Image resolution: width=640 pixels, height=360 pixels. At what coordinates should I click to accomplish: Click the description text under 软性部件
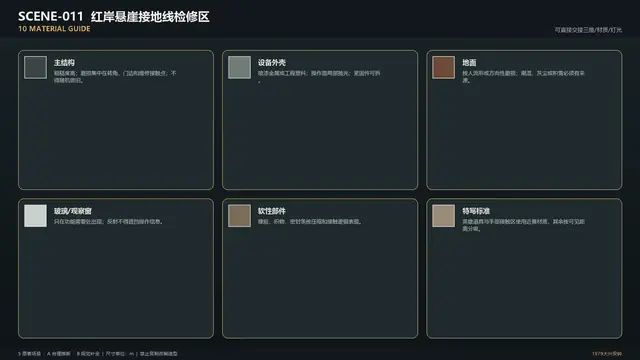[310, 222]
